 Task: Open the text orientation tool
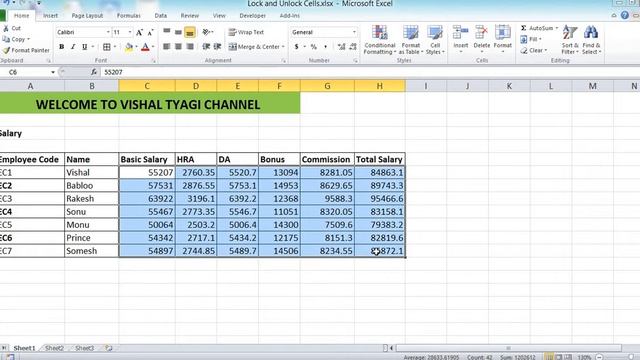click(x=207, y=32)
